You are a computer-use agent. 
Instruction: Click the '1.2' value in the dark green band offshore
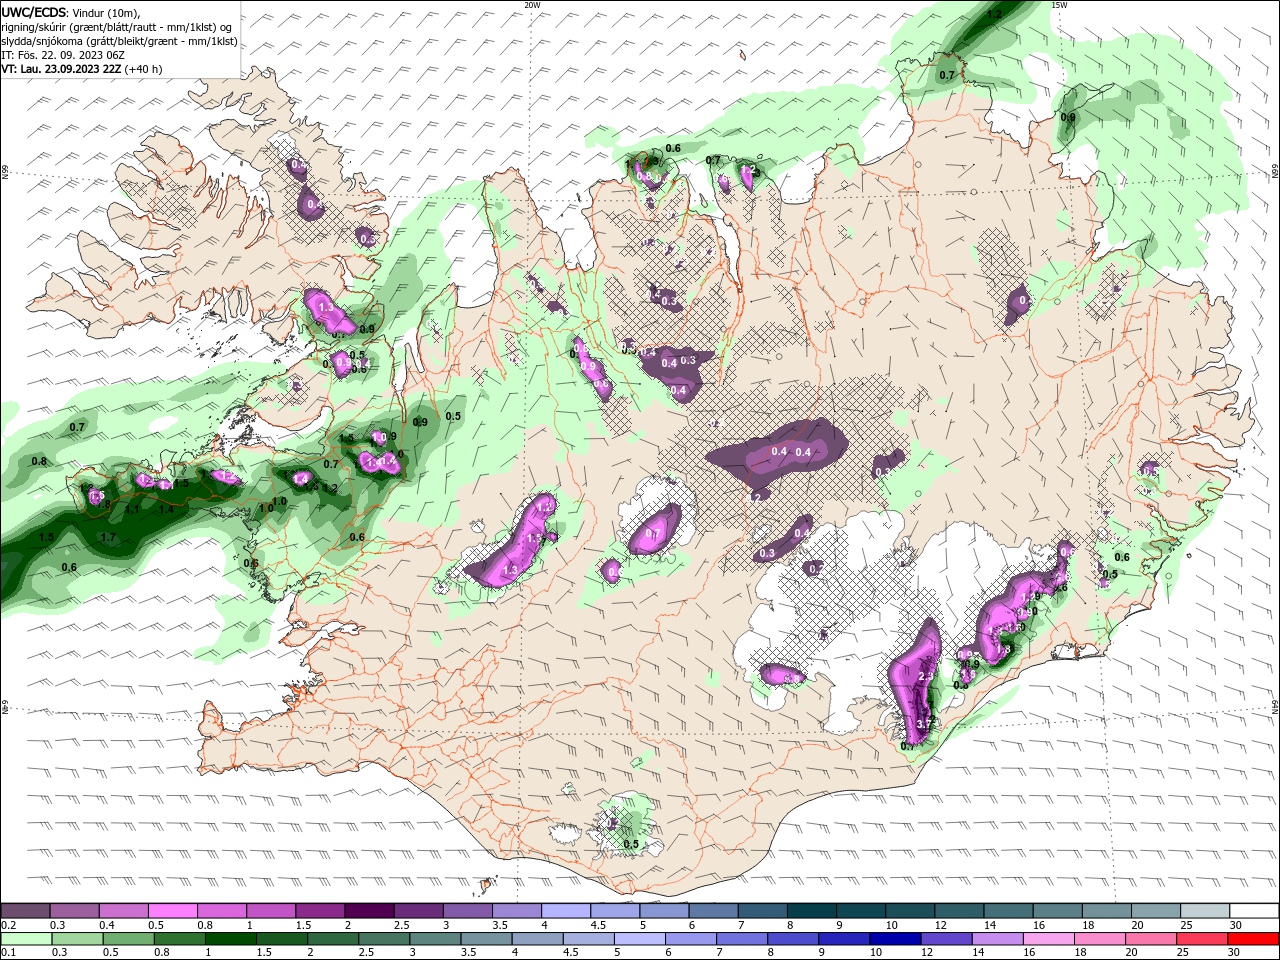pyautogui.click(x=994, y=15)
